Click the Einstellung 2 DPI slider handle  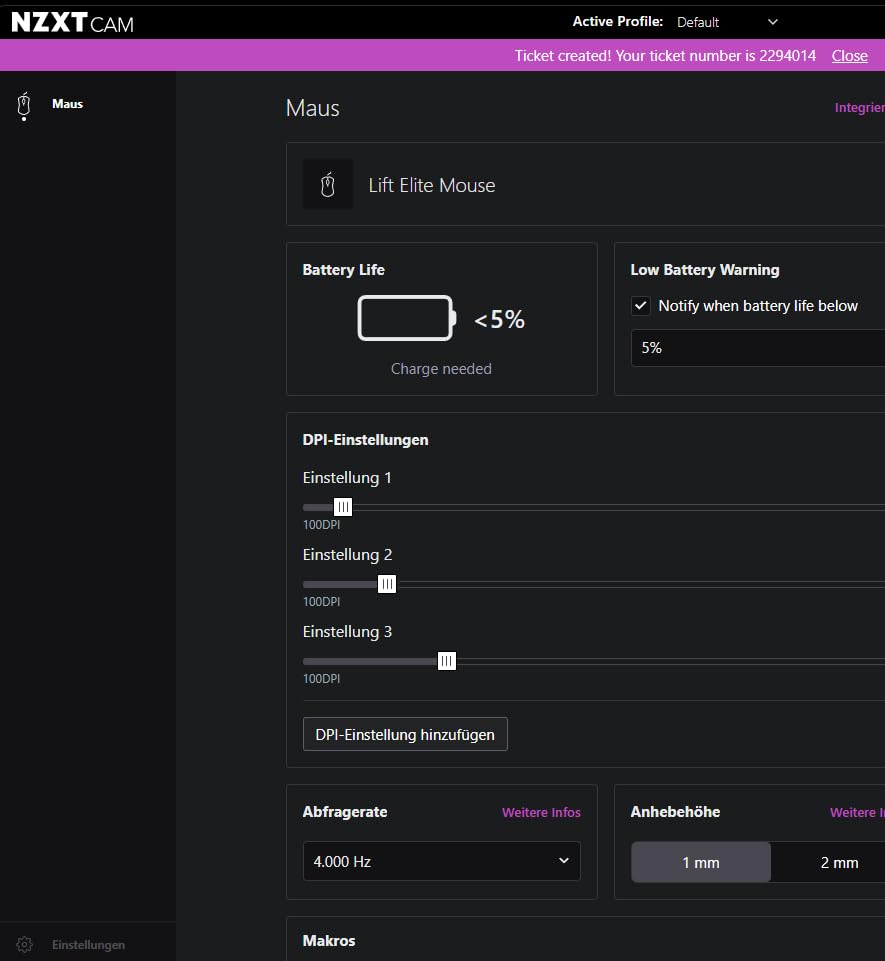click(x=387, y=584)
